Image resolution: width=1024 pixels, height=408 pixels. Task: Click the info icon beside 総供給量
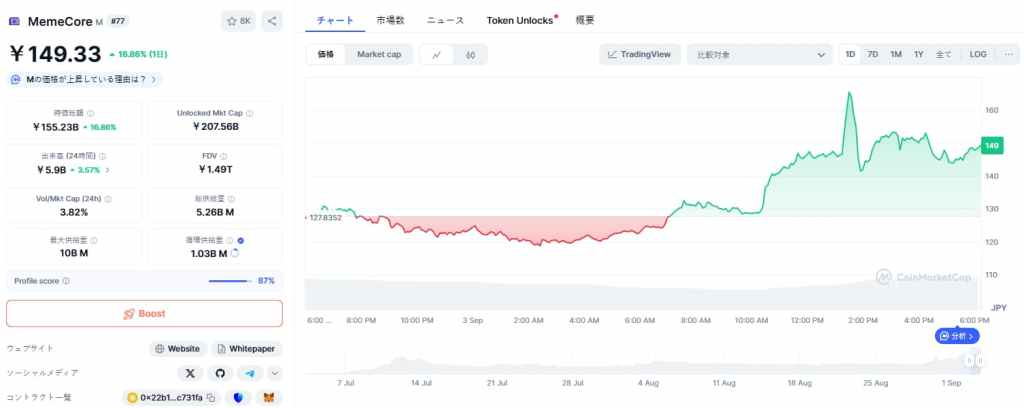pyautogui.click(x=231, y=198)
